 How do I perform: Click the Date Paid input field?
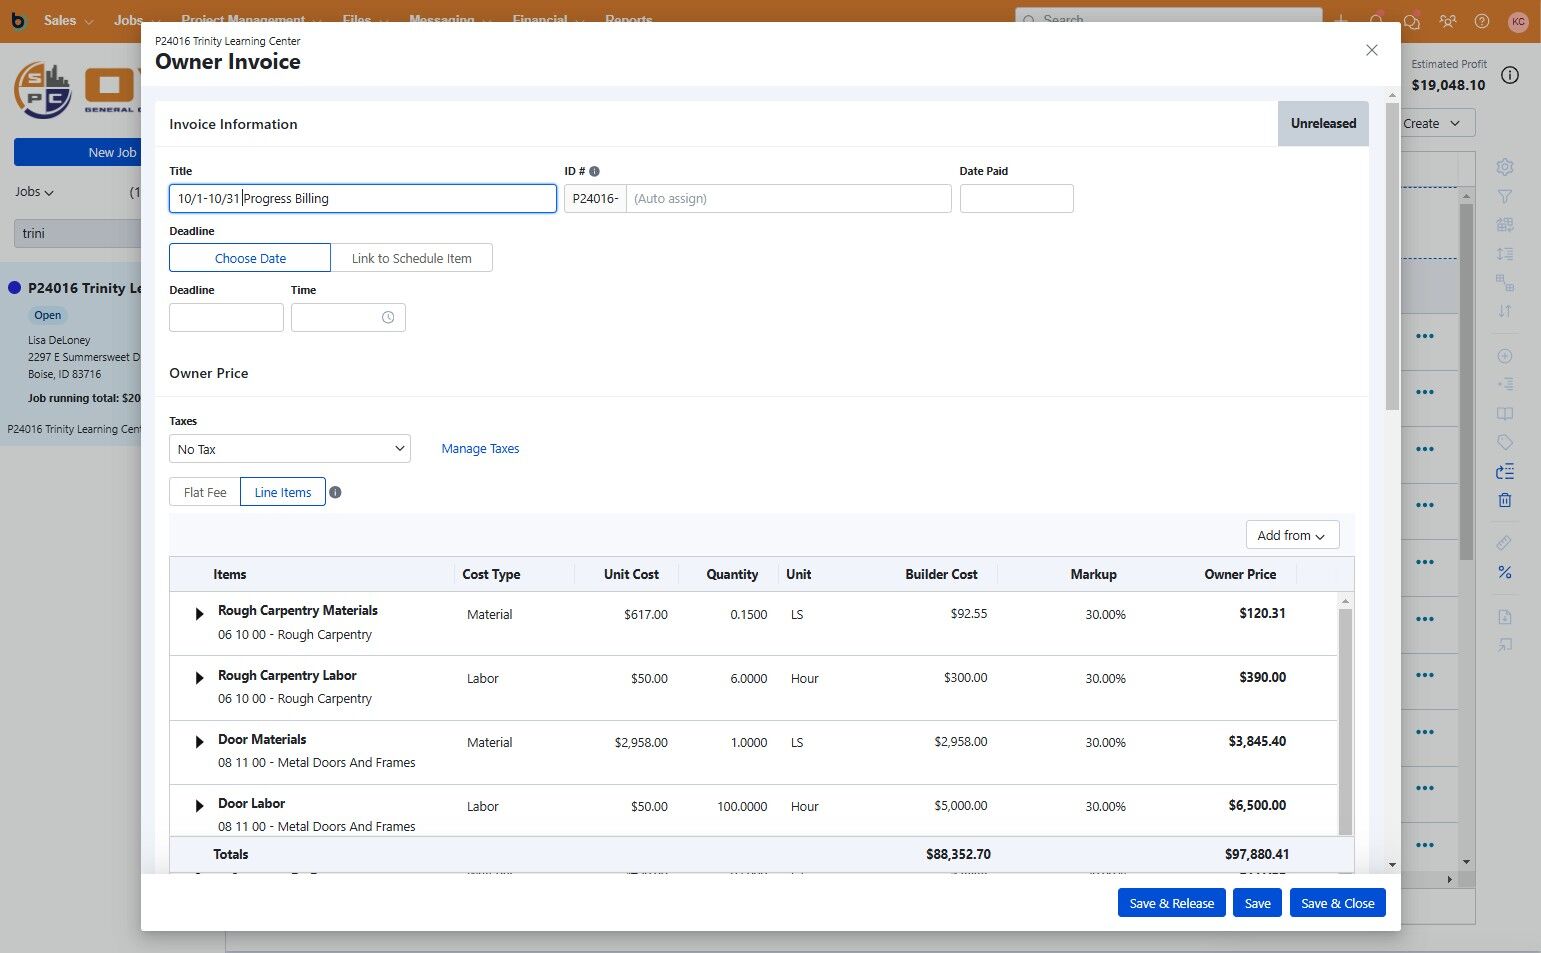click(1016, 199)
